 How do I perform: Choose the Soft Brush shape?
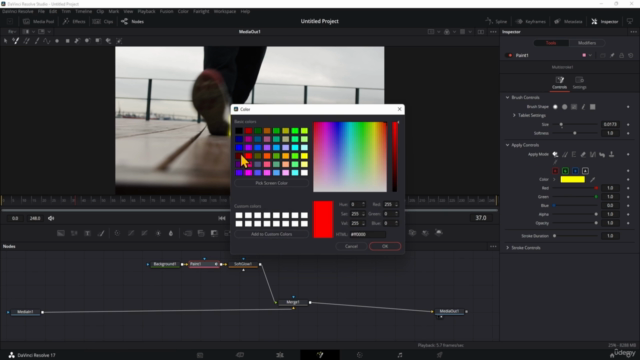point(555,107)
